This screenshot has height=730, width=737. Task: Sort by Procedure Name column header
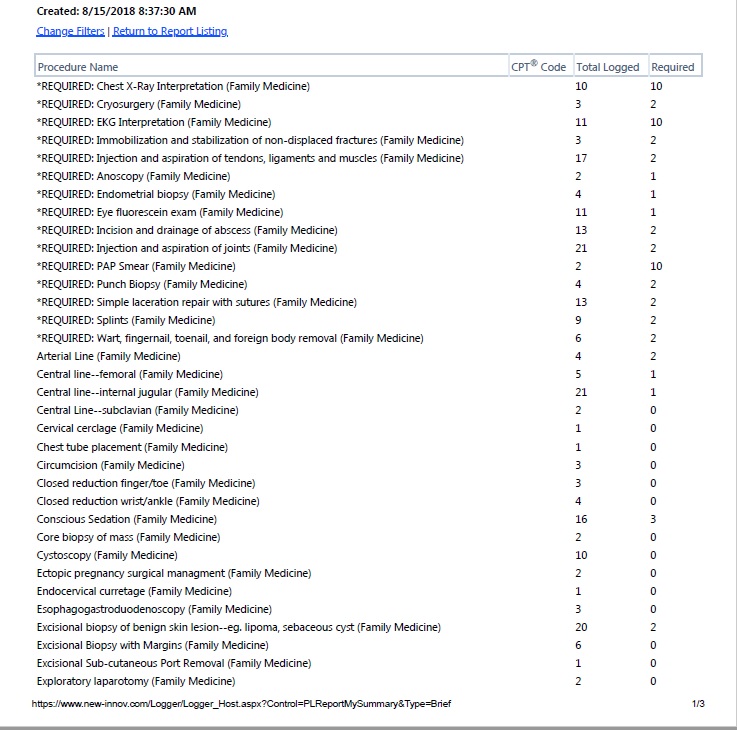[78, 67]
